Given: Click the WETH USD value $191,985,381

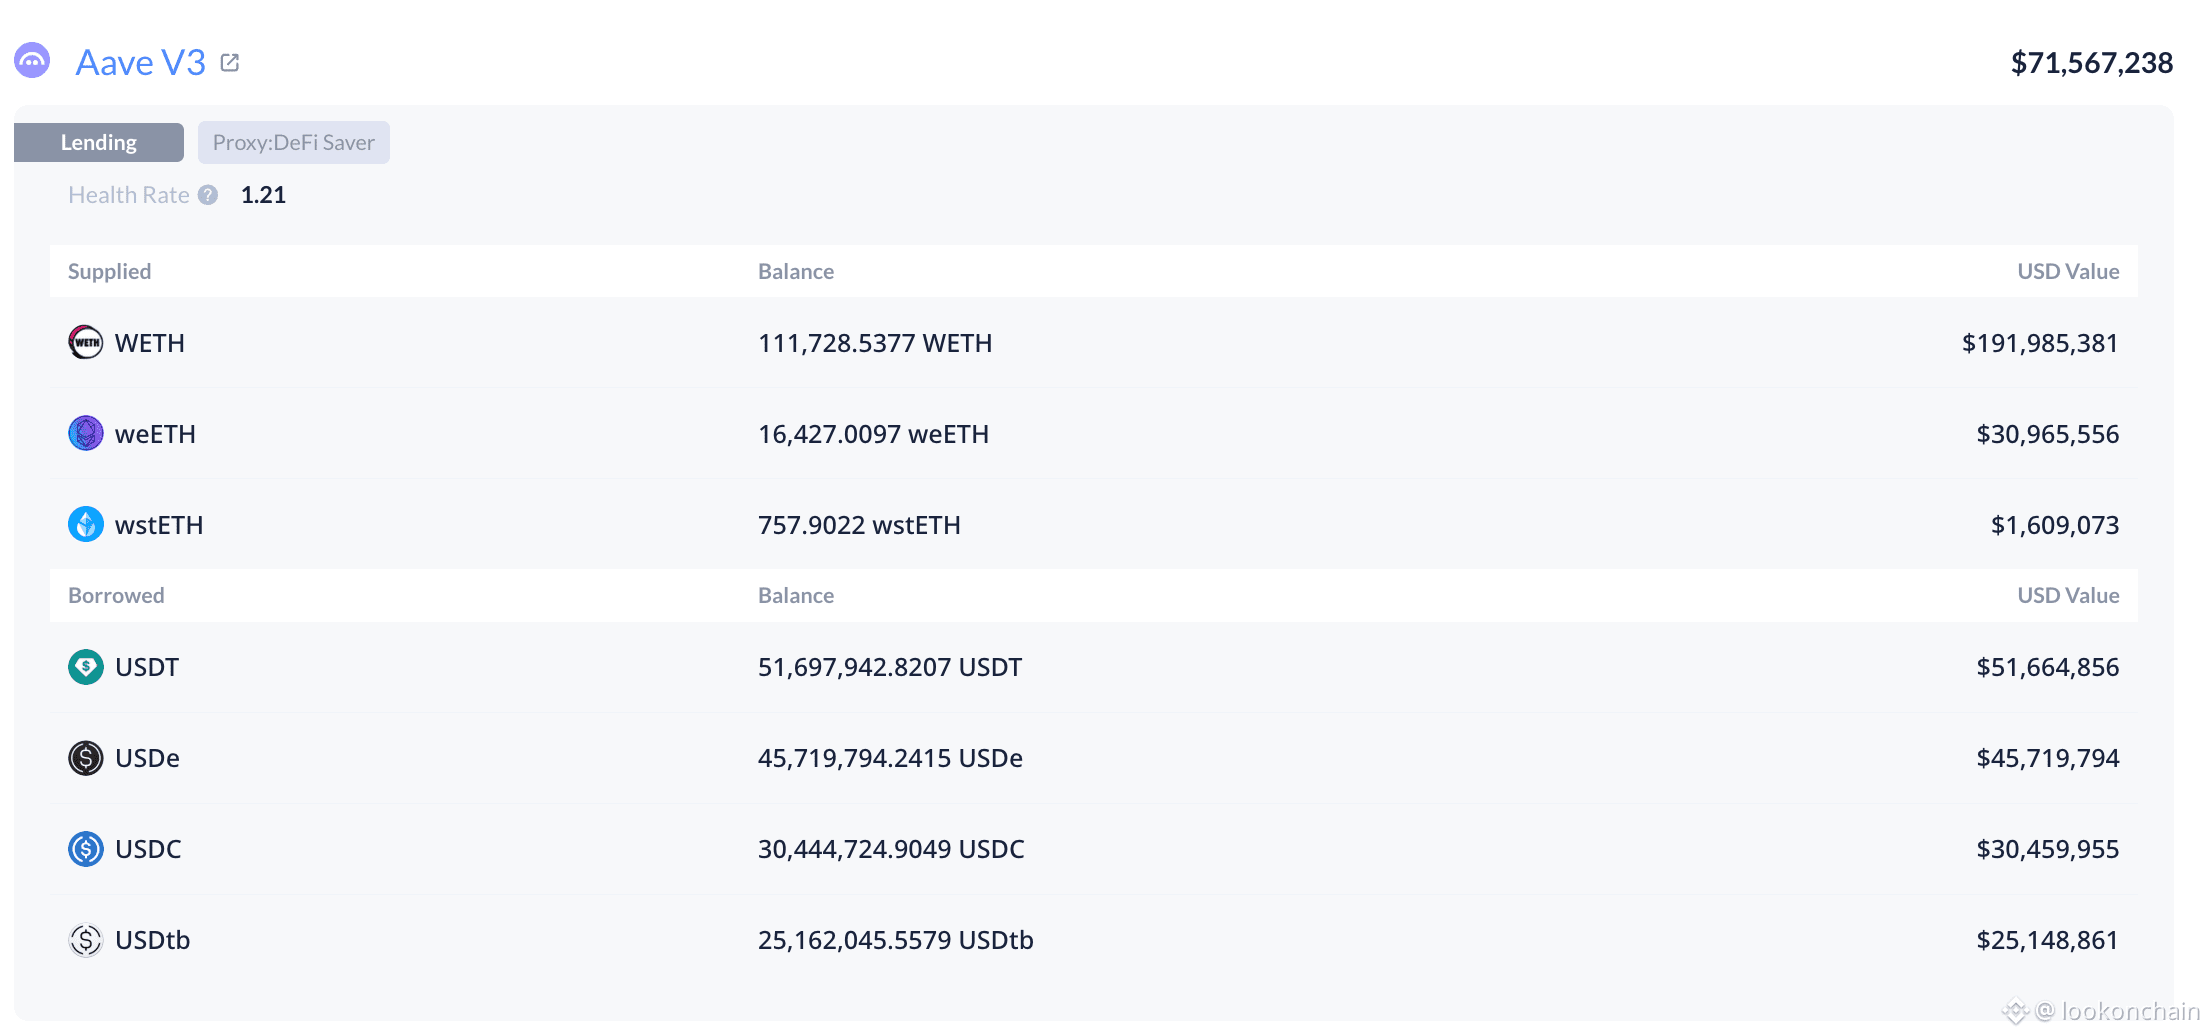Looking at the screenshot, I should click(x=2040, y=343).
